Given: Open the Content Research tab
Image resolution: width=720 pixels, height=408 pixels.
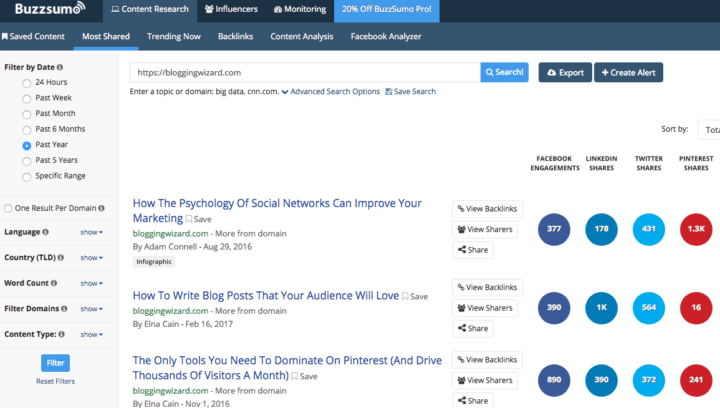Looking at the screenshot, I should (x=150, y=9).
